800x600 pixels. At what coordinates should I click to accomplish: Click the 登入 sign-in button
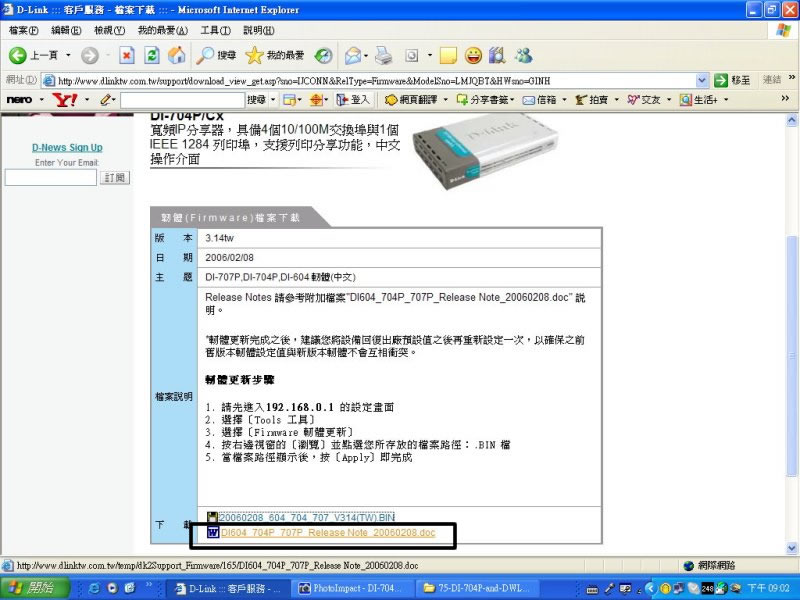click(x=353, y=99)
